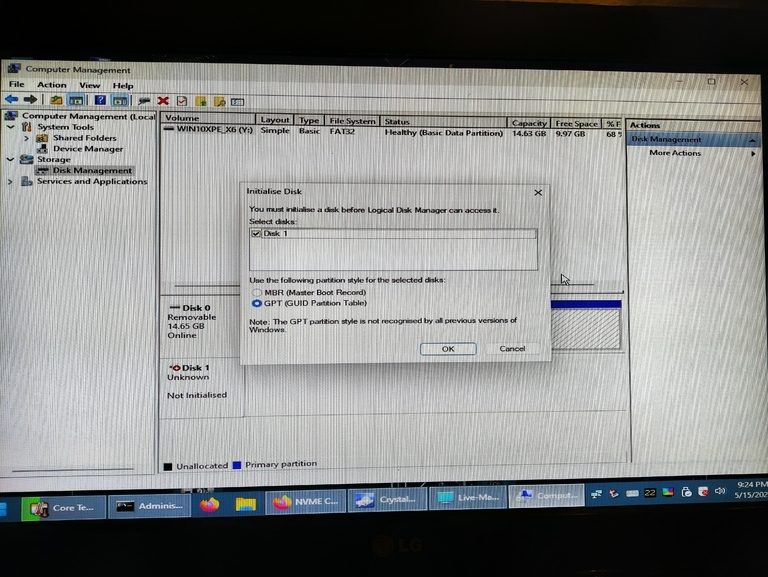The image size is (768, 577).
Task: Click the Back arrow toolbar icon
Action: point(12,100)
